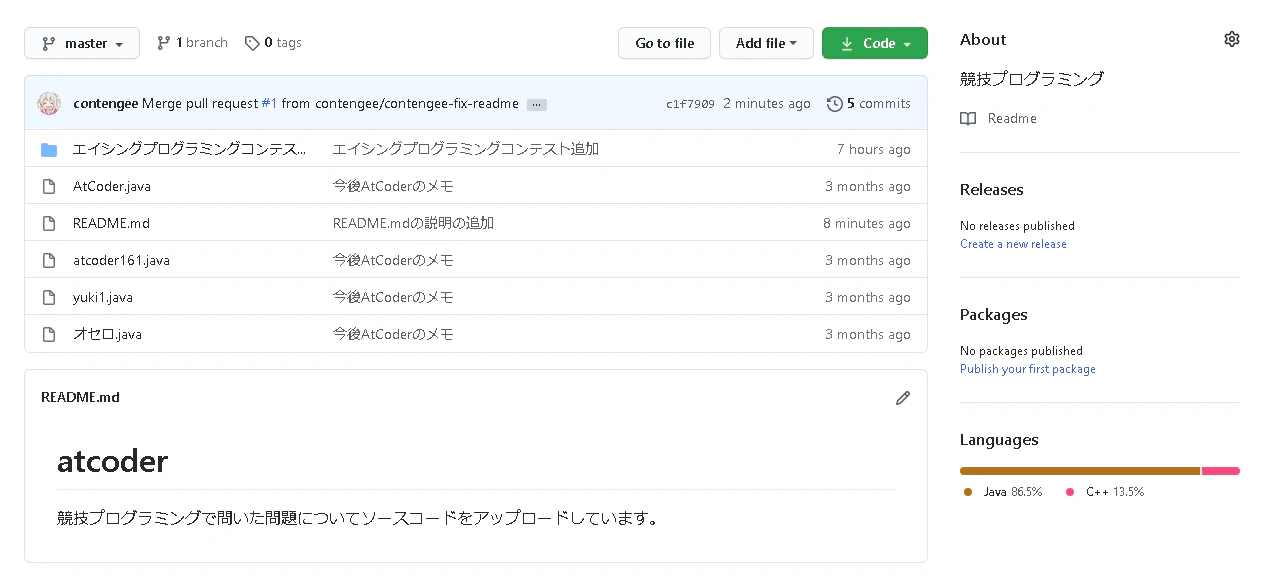Viewport: 1267px width, 586px height.
Task: Expand commit message ellipsis button
Action: [537, 104]
